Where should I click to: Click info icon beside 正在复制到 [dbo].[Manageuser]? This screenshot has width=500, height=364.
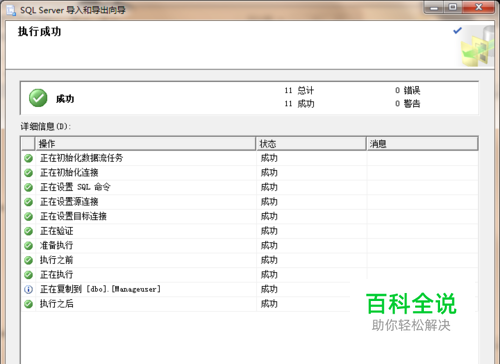coord(29,289)
